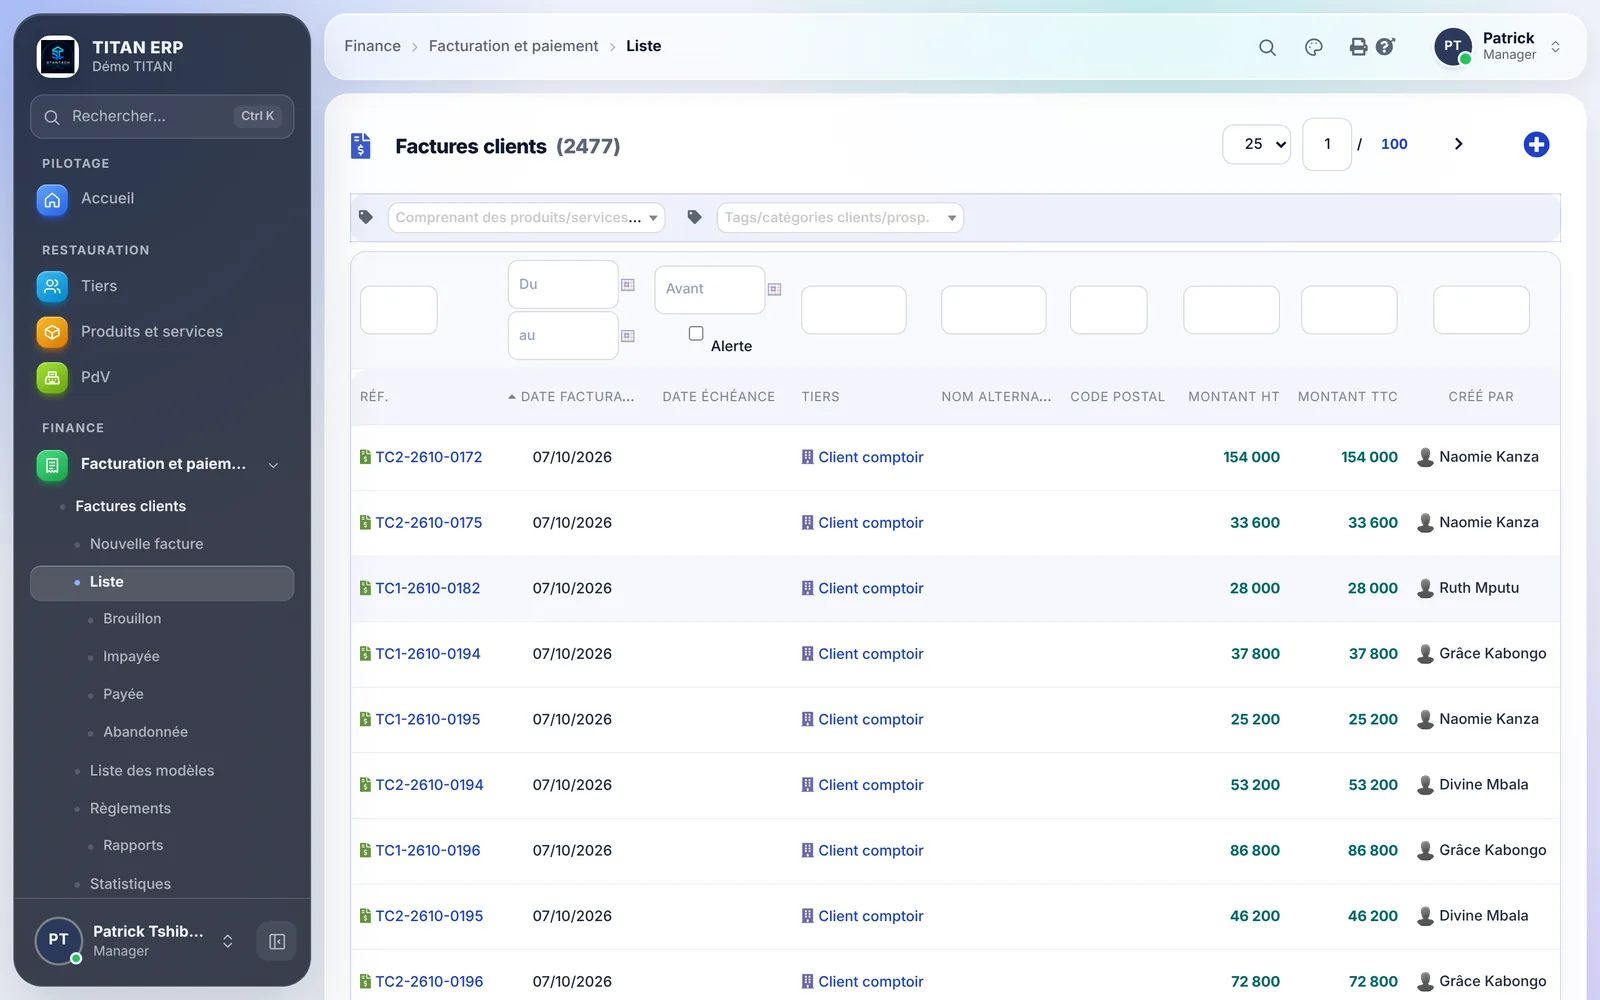Screen dimensions: 1600x1000
Task: Click the blue plus add invoice button
Action: click(1536, 145)
